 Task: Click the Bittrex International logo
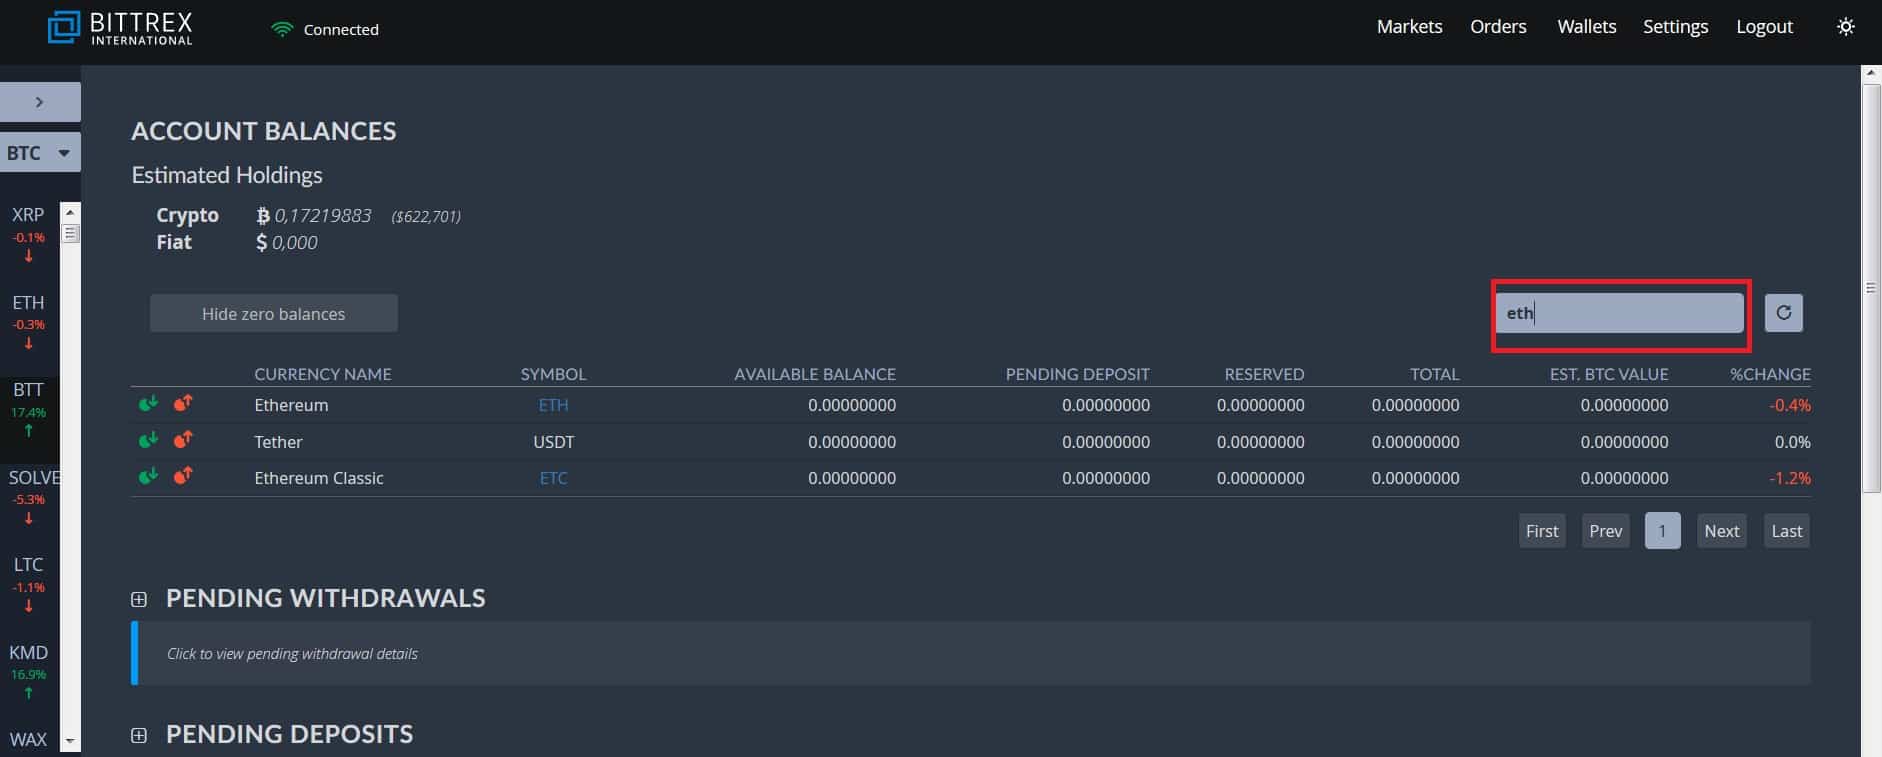pyautogui.click(x=120, y=28)
